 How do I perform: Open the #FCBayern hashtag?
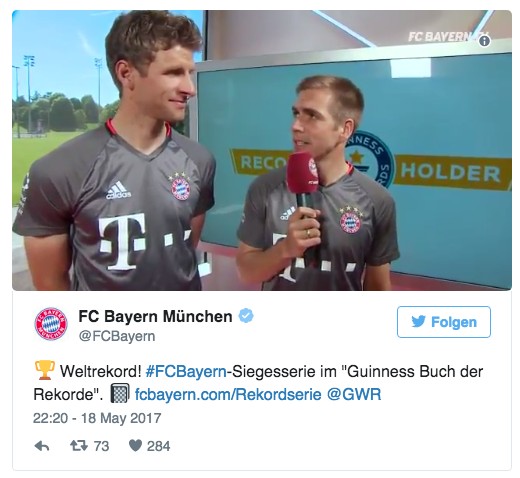coord(186,371)
